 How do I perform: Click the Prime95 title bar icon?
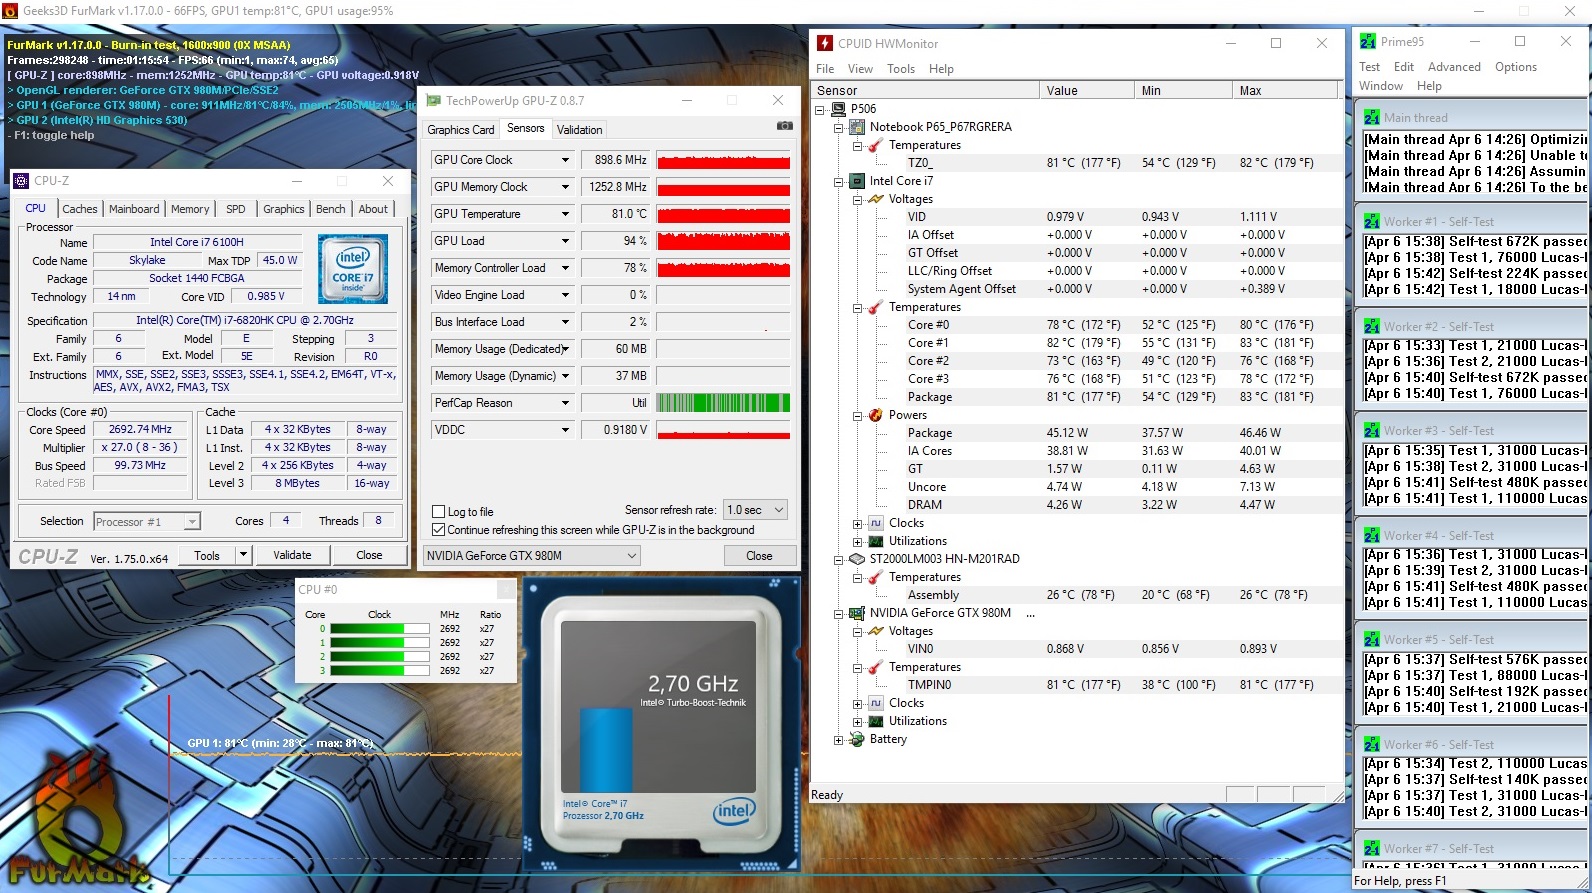pyautogui.click(x=1367, y=41)
